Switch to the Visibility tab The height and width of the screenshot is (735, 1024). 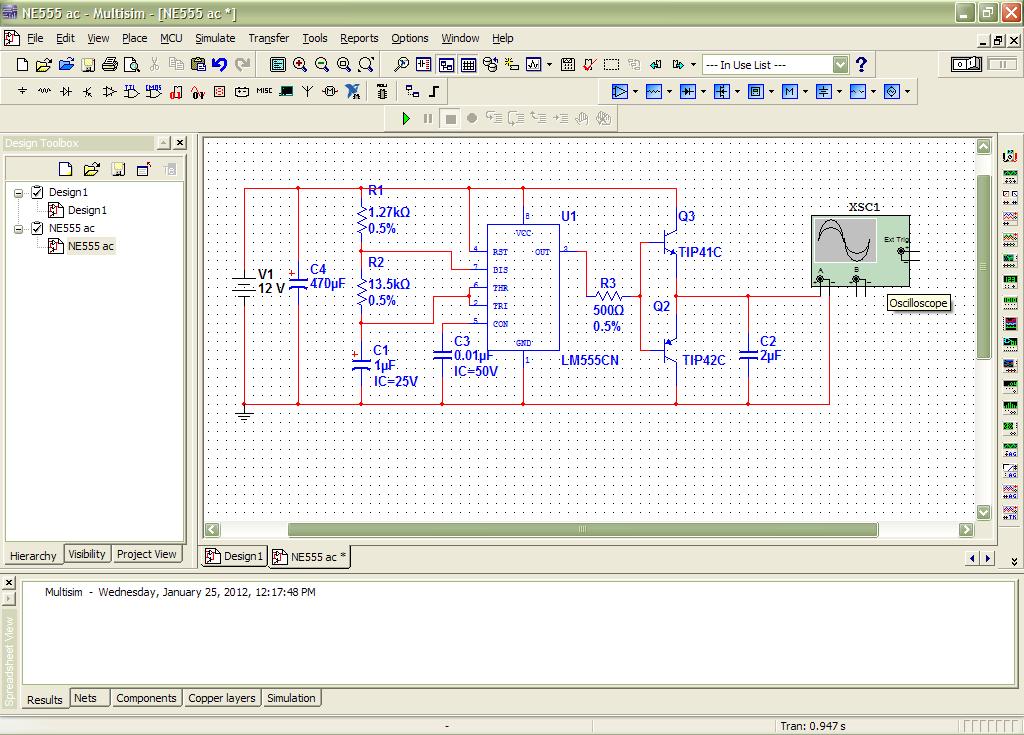87,554
